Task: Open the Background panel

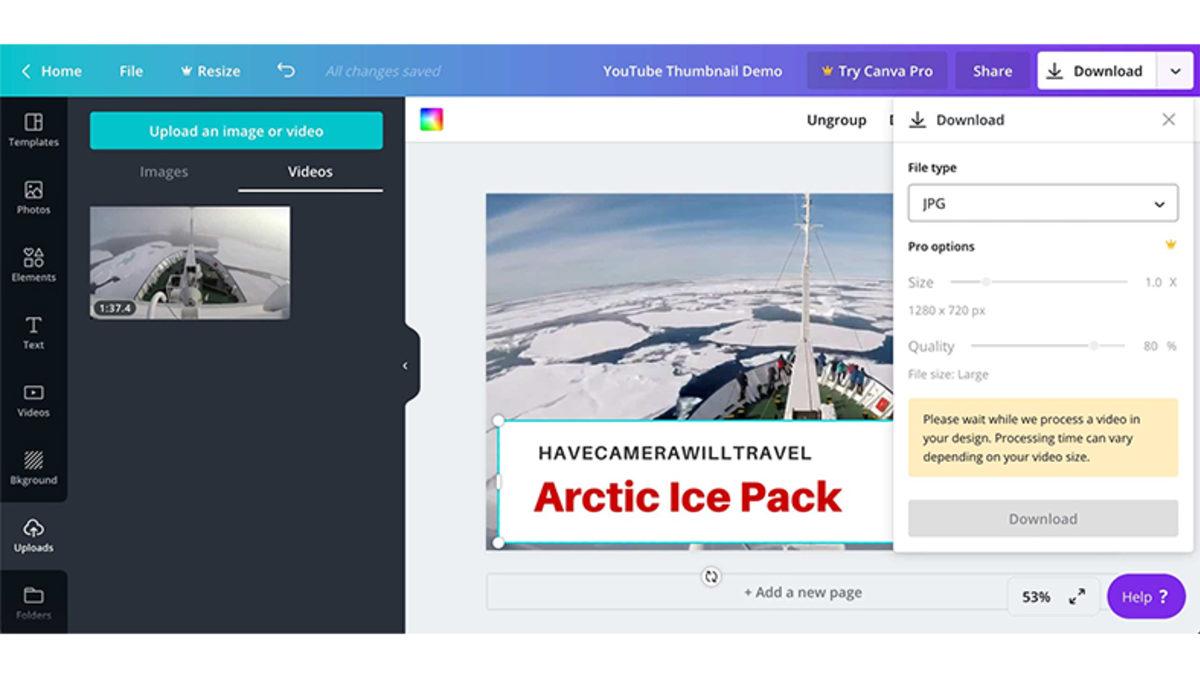Action: tap(34, 466)
